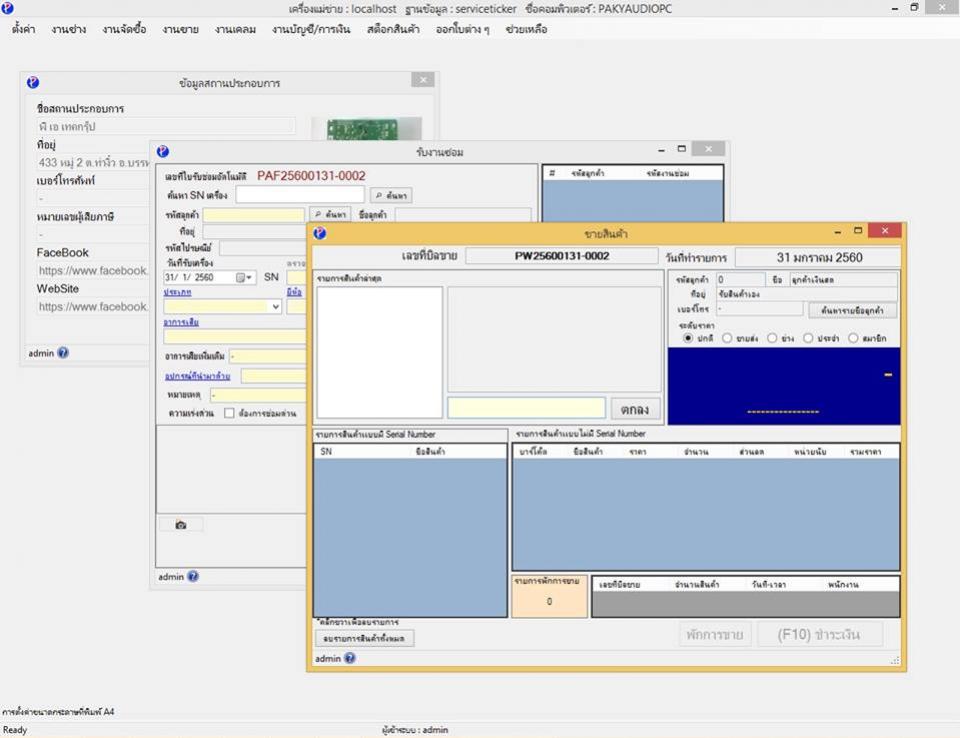
Task: Click the camera icon in repair form
Action: pos(181,524)
